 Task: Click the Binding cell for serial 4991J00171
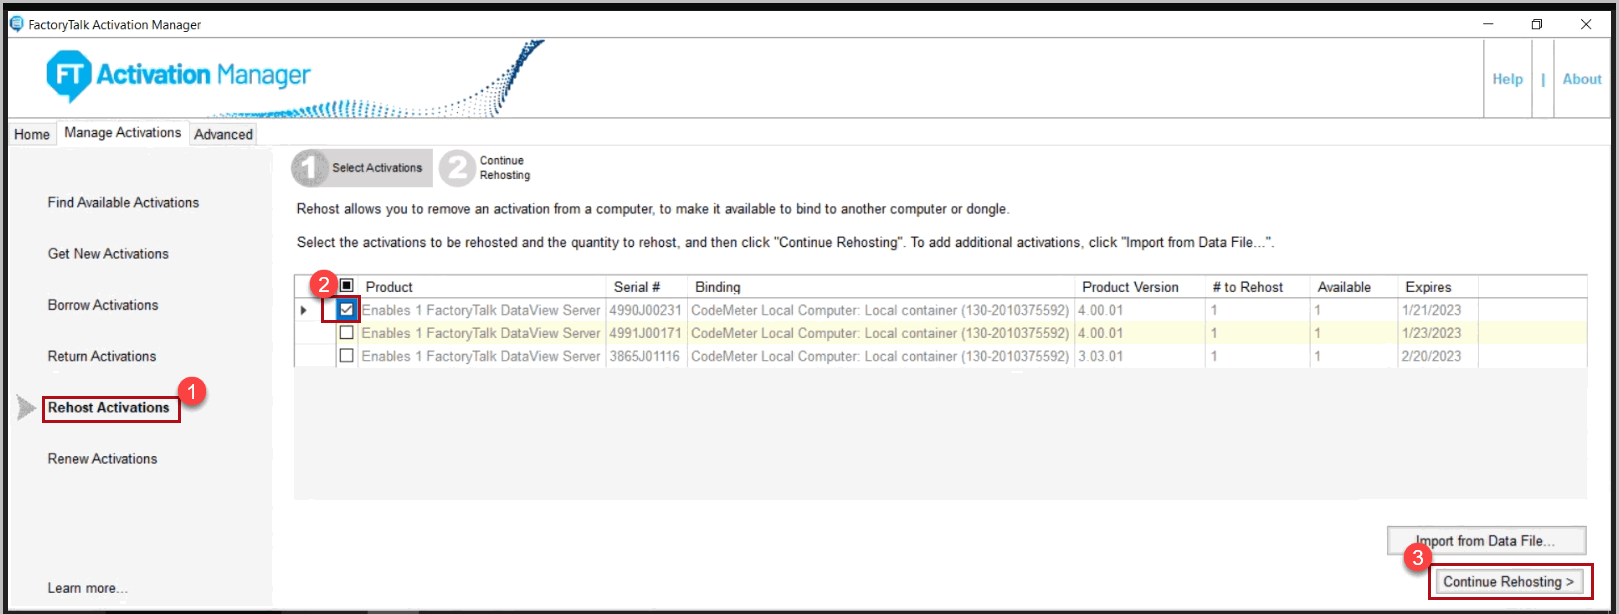tap(880, 333)
